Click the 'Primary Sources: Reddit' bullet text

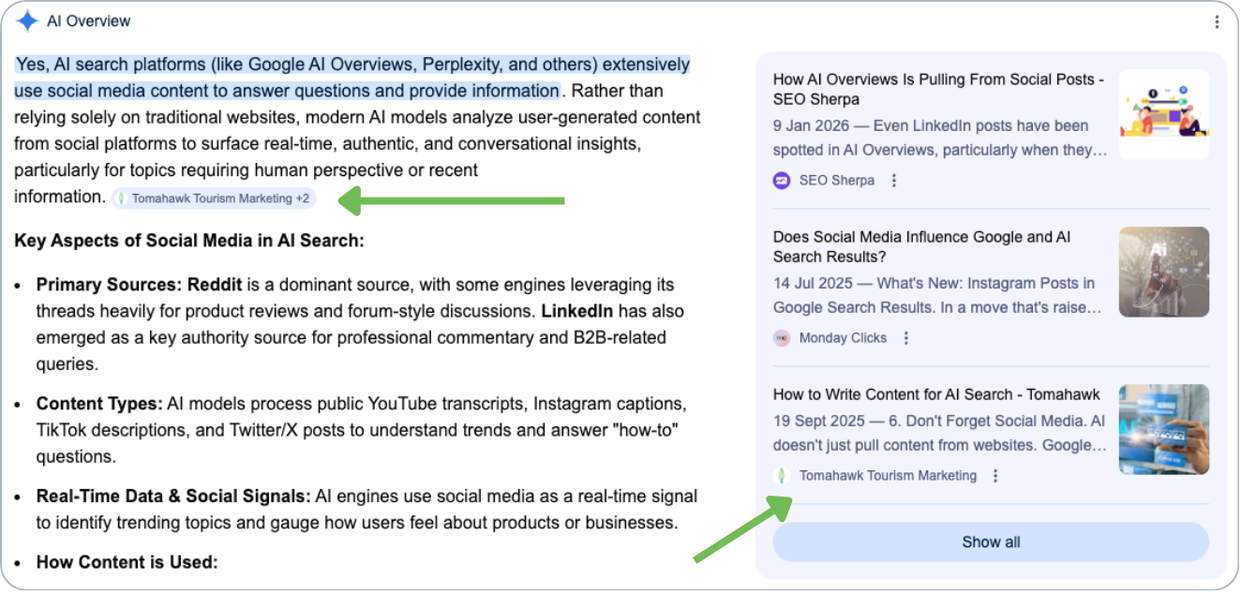139,285
